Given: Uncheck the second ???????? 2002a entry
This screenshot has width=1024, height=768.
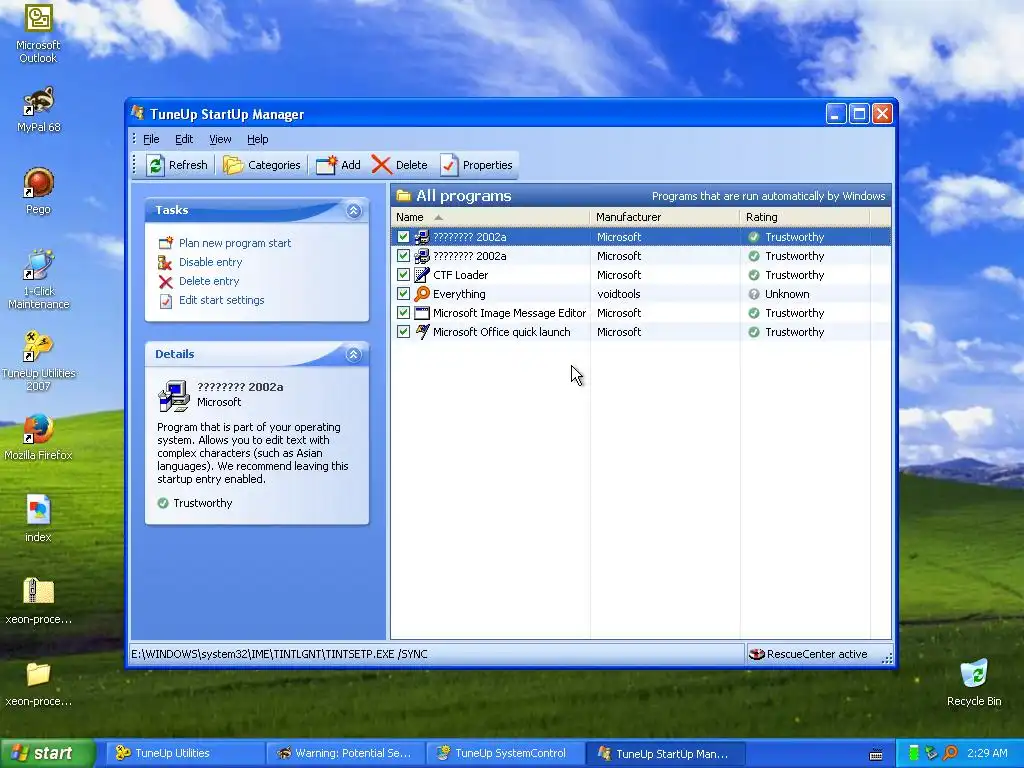Looking at the screenshot, I should (x=404, y=256).
